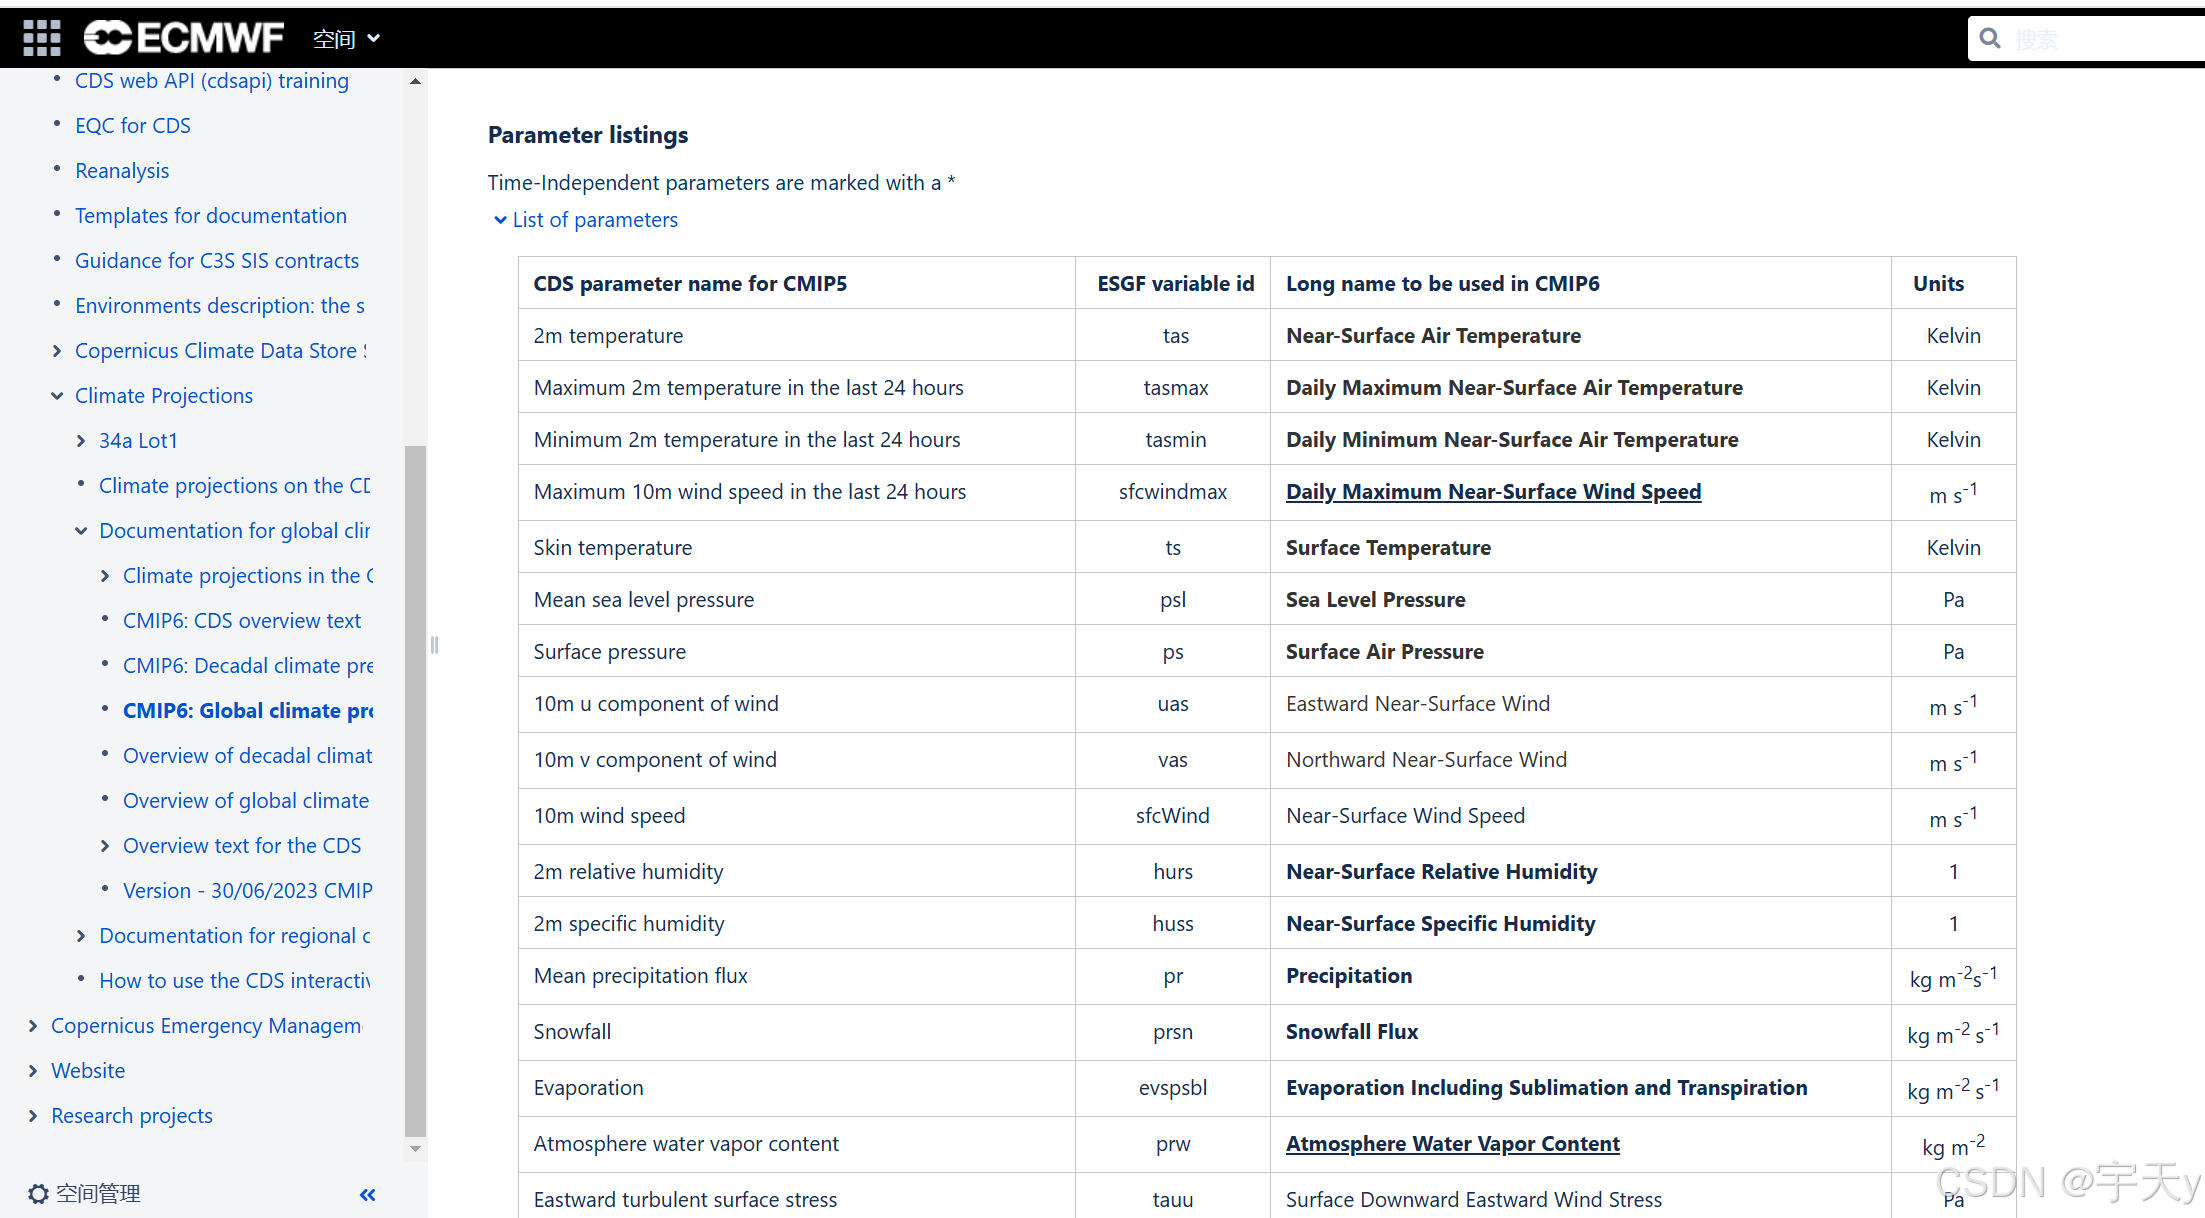Expand the Research projects tree node
The image size is (2205, 1218).
[x=33, y=1116]
